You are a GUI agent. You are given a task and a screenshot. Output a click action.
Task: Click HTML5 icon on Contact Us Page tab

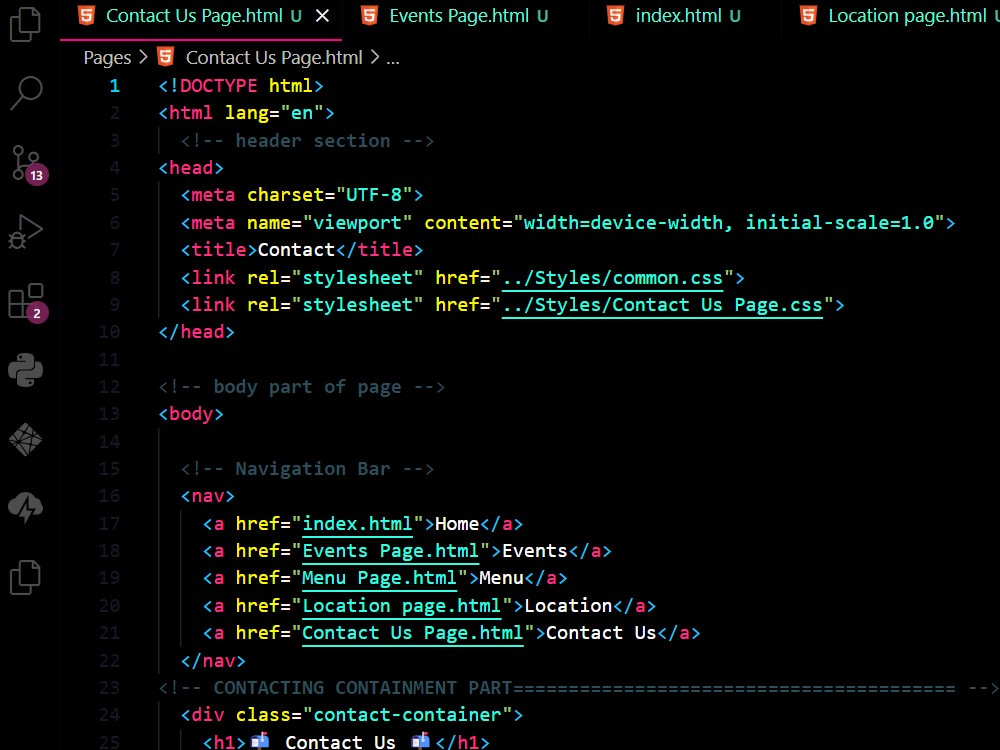(x=86, y=15)
